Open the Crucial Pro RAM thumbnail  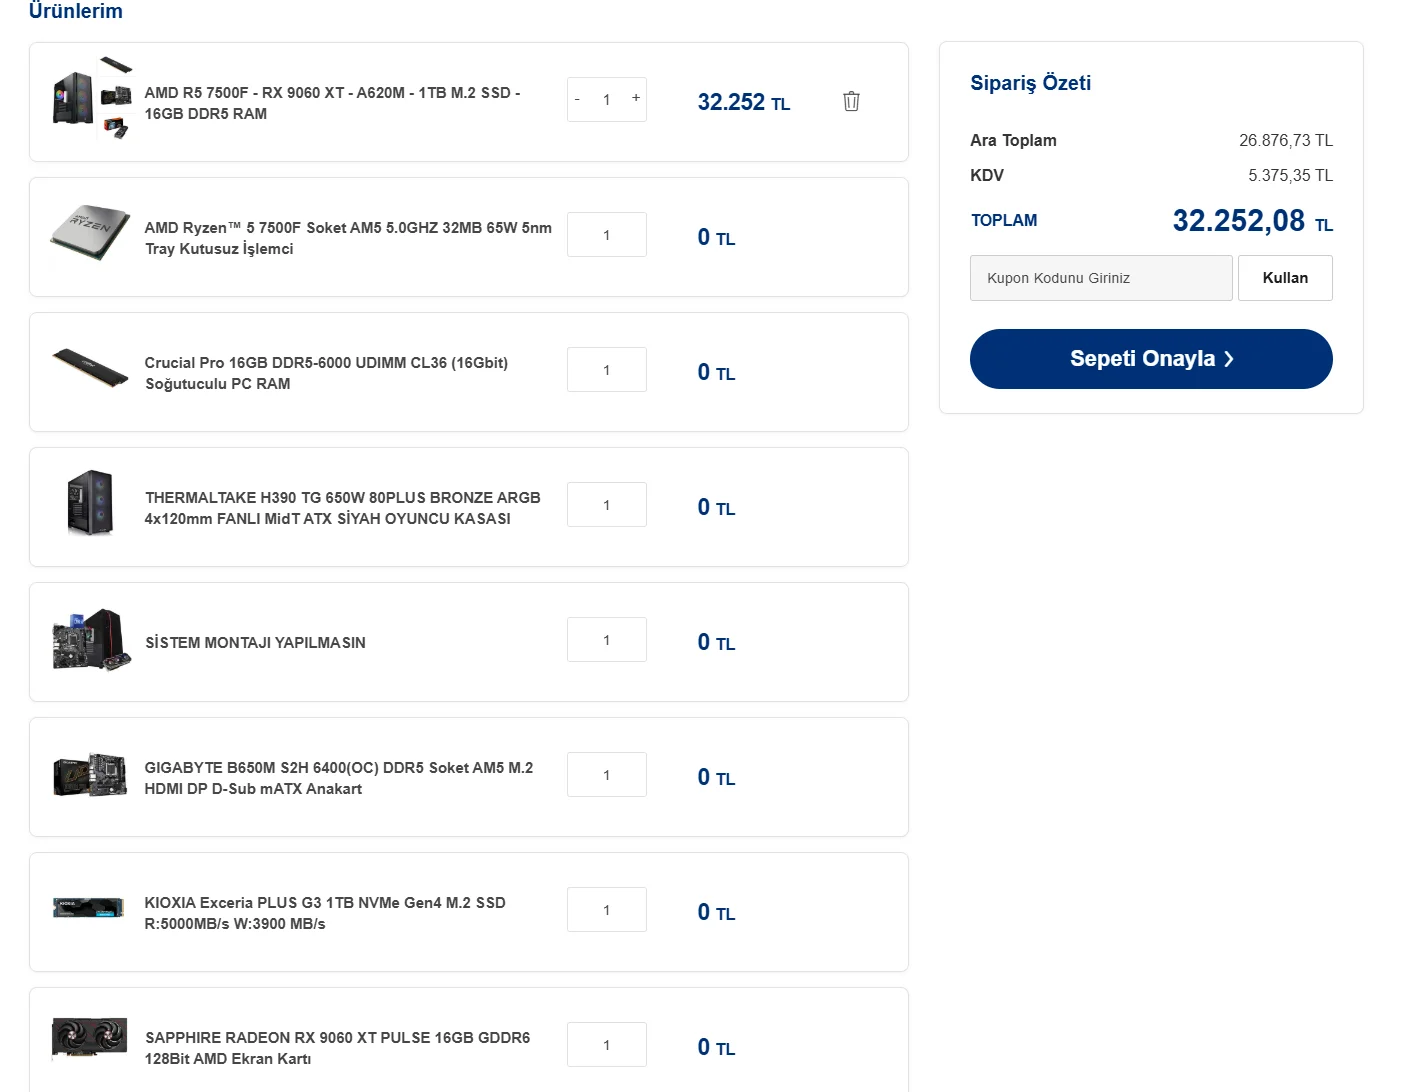[91, 368]
